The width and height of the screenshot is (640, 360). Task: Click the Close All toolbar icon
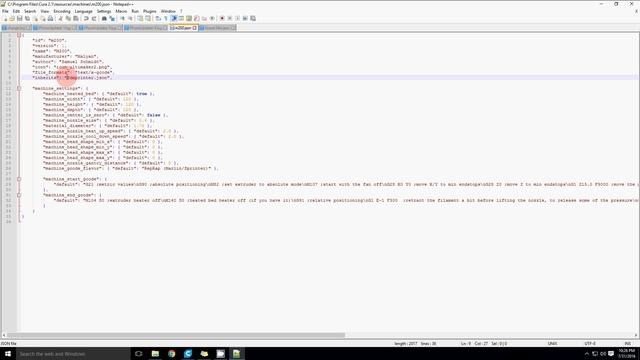click(x=43, y=18)
